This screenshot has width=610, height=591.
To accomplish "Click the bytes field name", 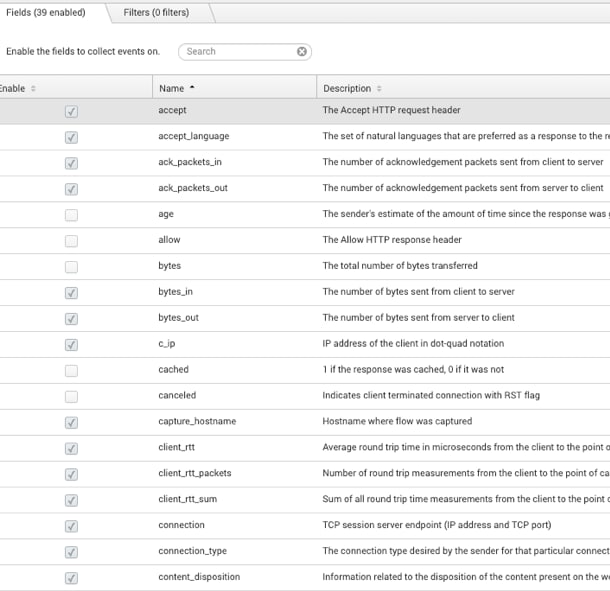I will click(x=170, y=266).
